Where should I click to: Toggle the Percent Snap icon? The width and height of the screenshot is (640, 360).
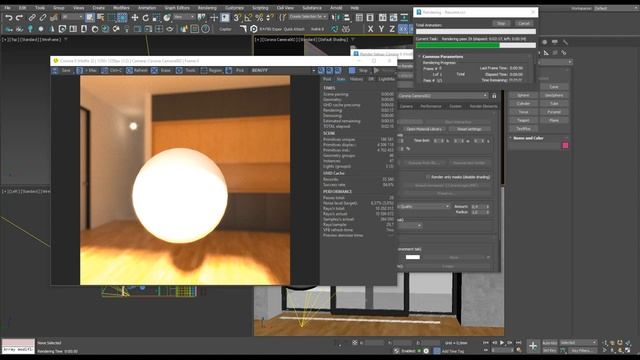click(x=259, y=18)
